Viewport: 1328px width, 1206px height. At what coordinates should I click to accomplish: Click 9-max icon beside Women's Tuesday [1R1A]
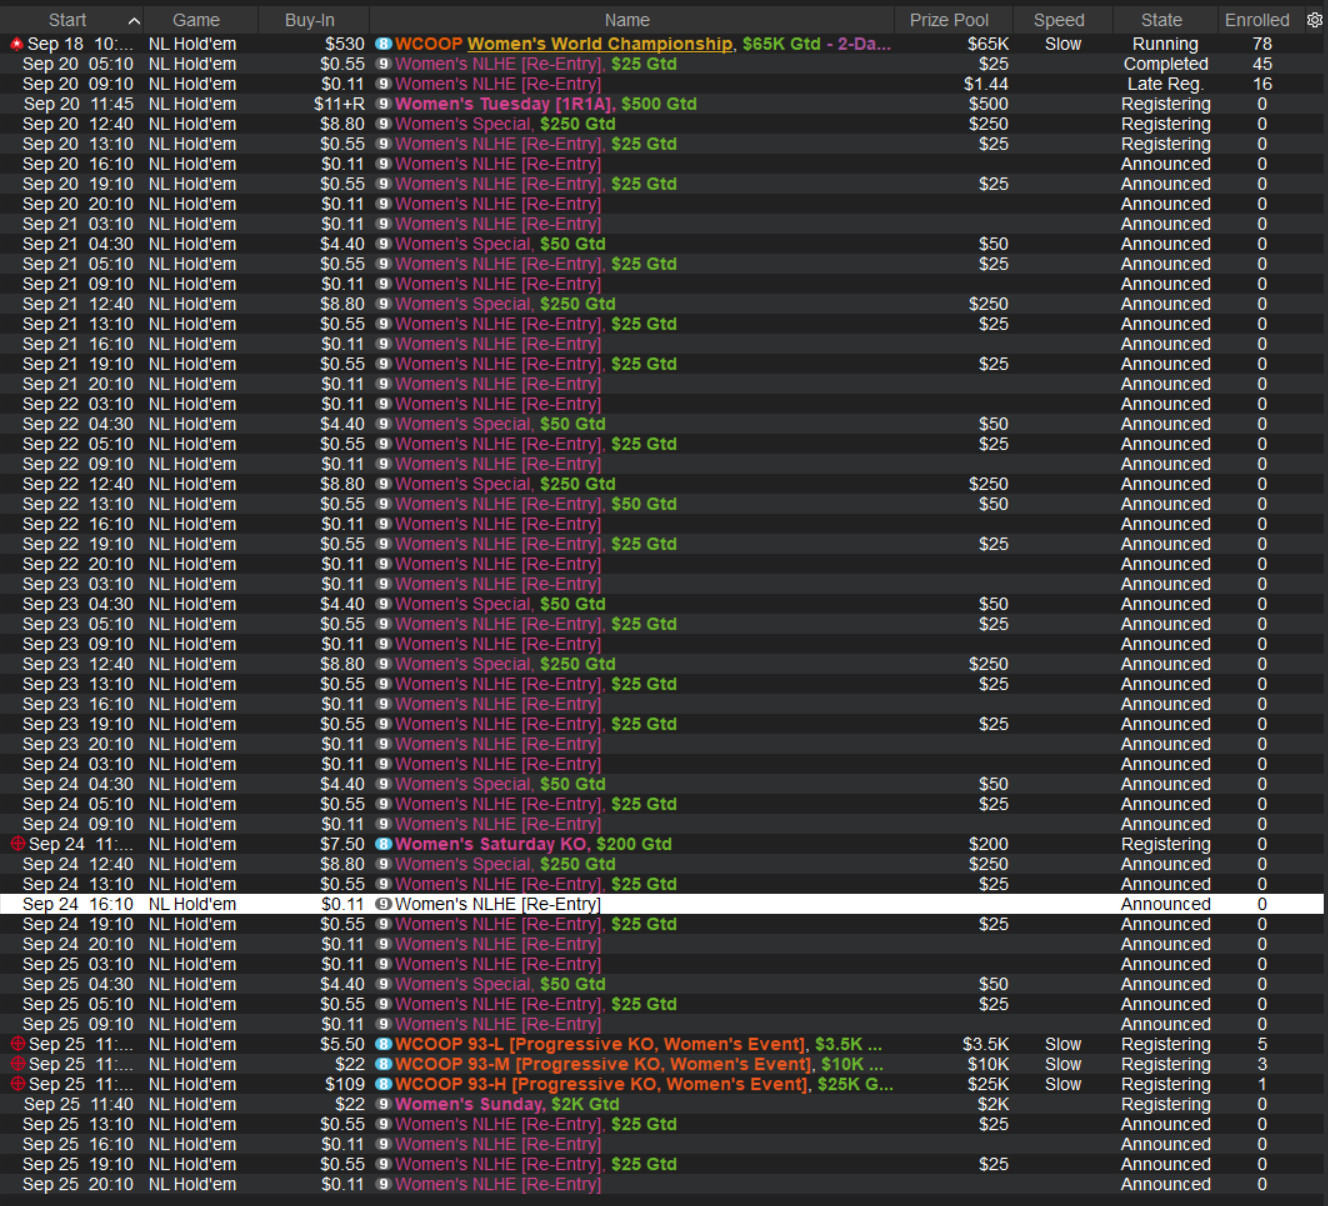click(383, 104)
